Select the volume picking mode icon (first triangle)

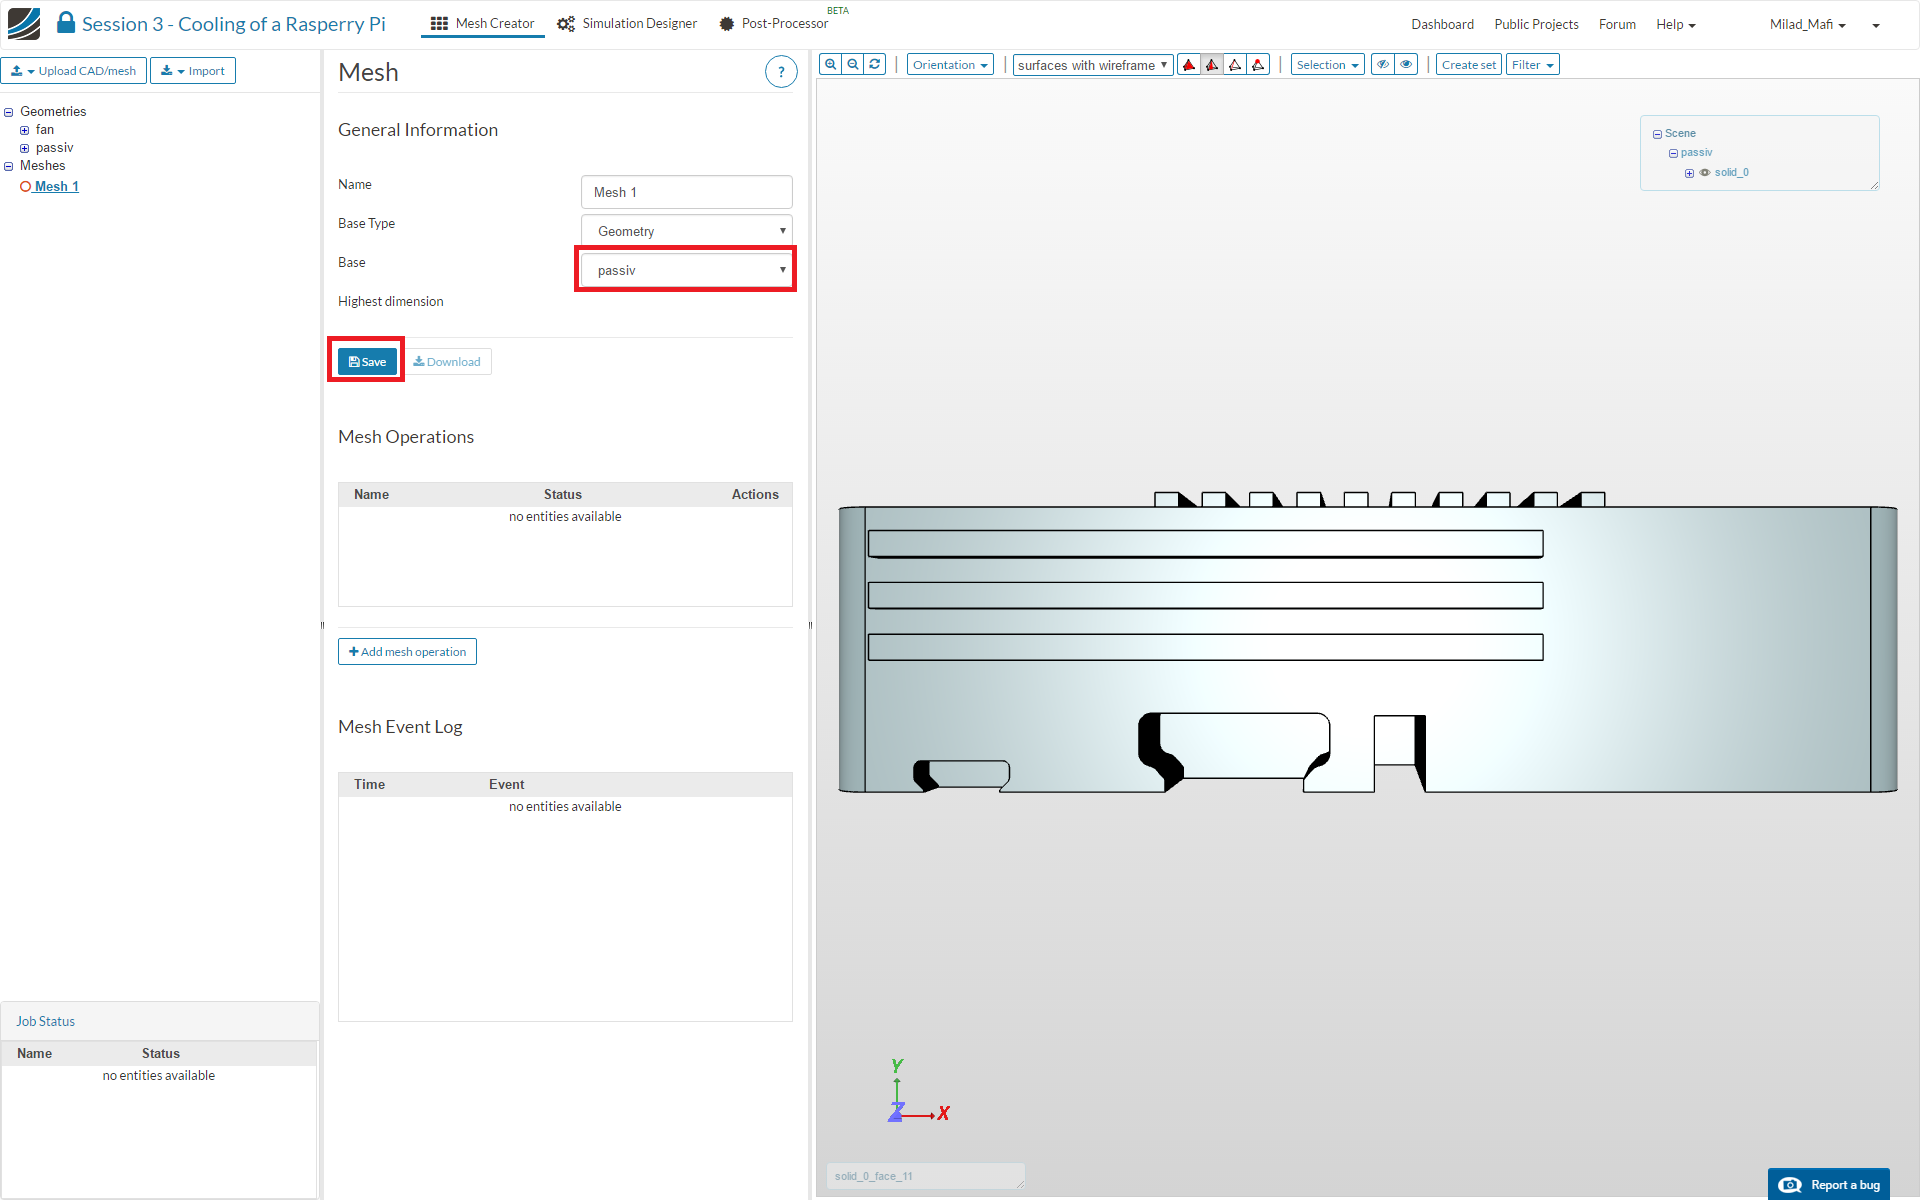(x=1189, y=65)
